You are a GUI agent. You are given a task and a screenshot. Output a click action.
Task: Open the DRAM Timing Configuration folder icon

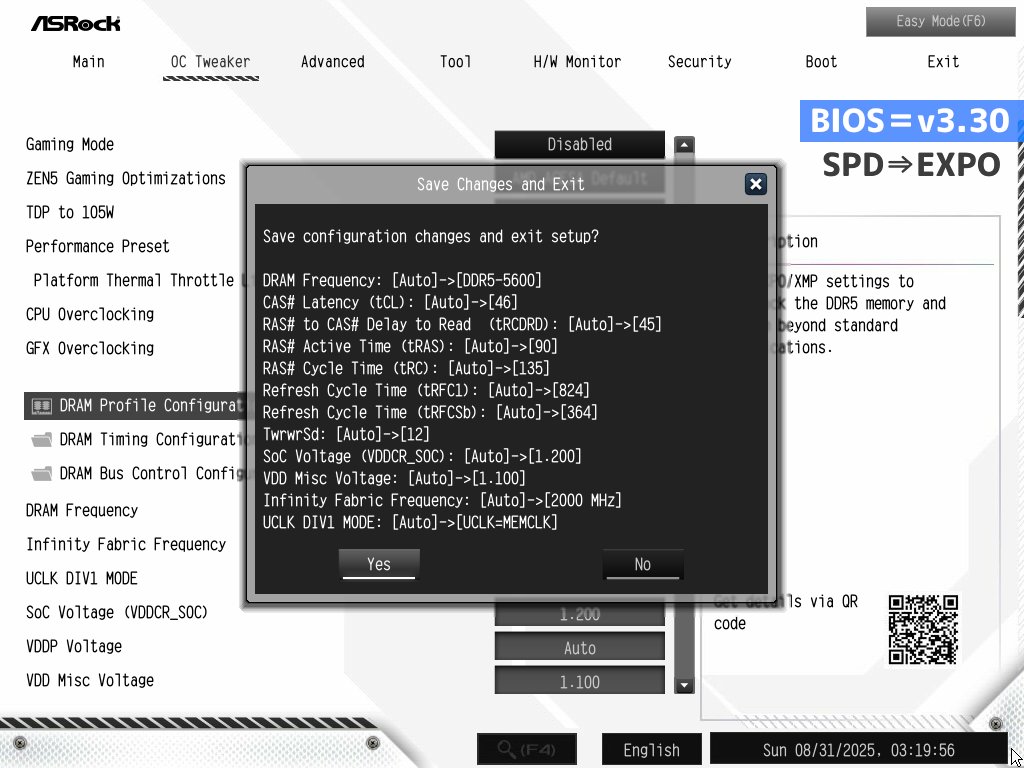tap(42, 439)
